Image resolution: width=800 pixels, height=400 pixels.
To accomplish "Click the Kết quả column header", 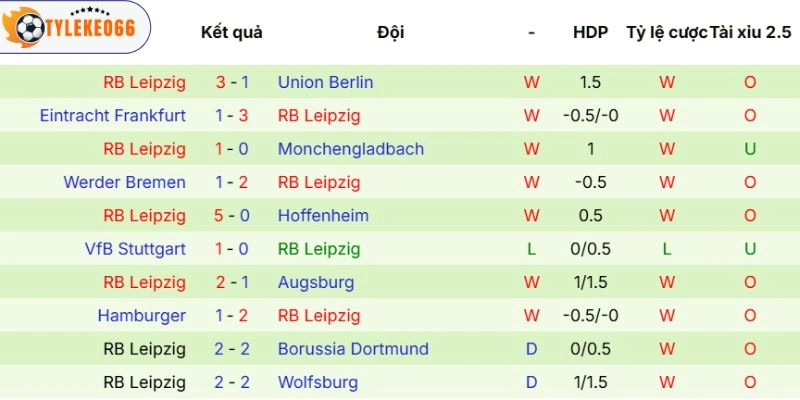I will [x=231, y=32].
